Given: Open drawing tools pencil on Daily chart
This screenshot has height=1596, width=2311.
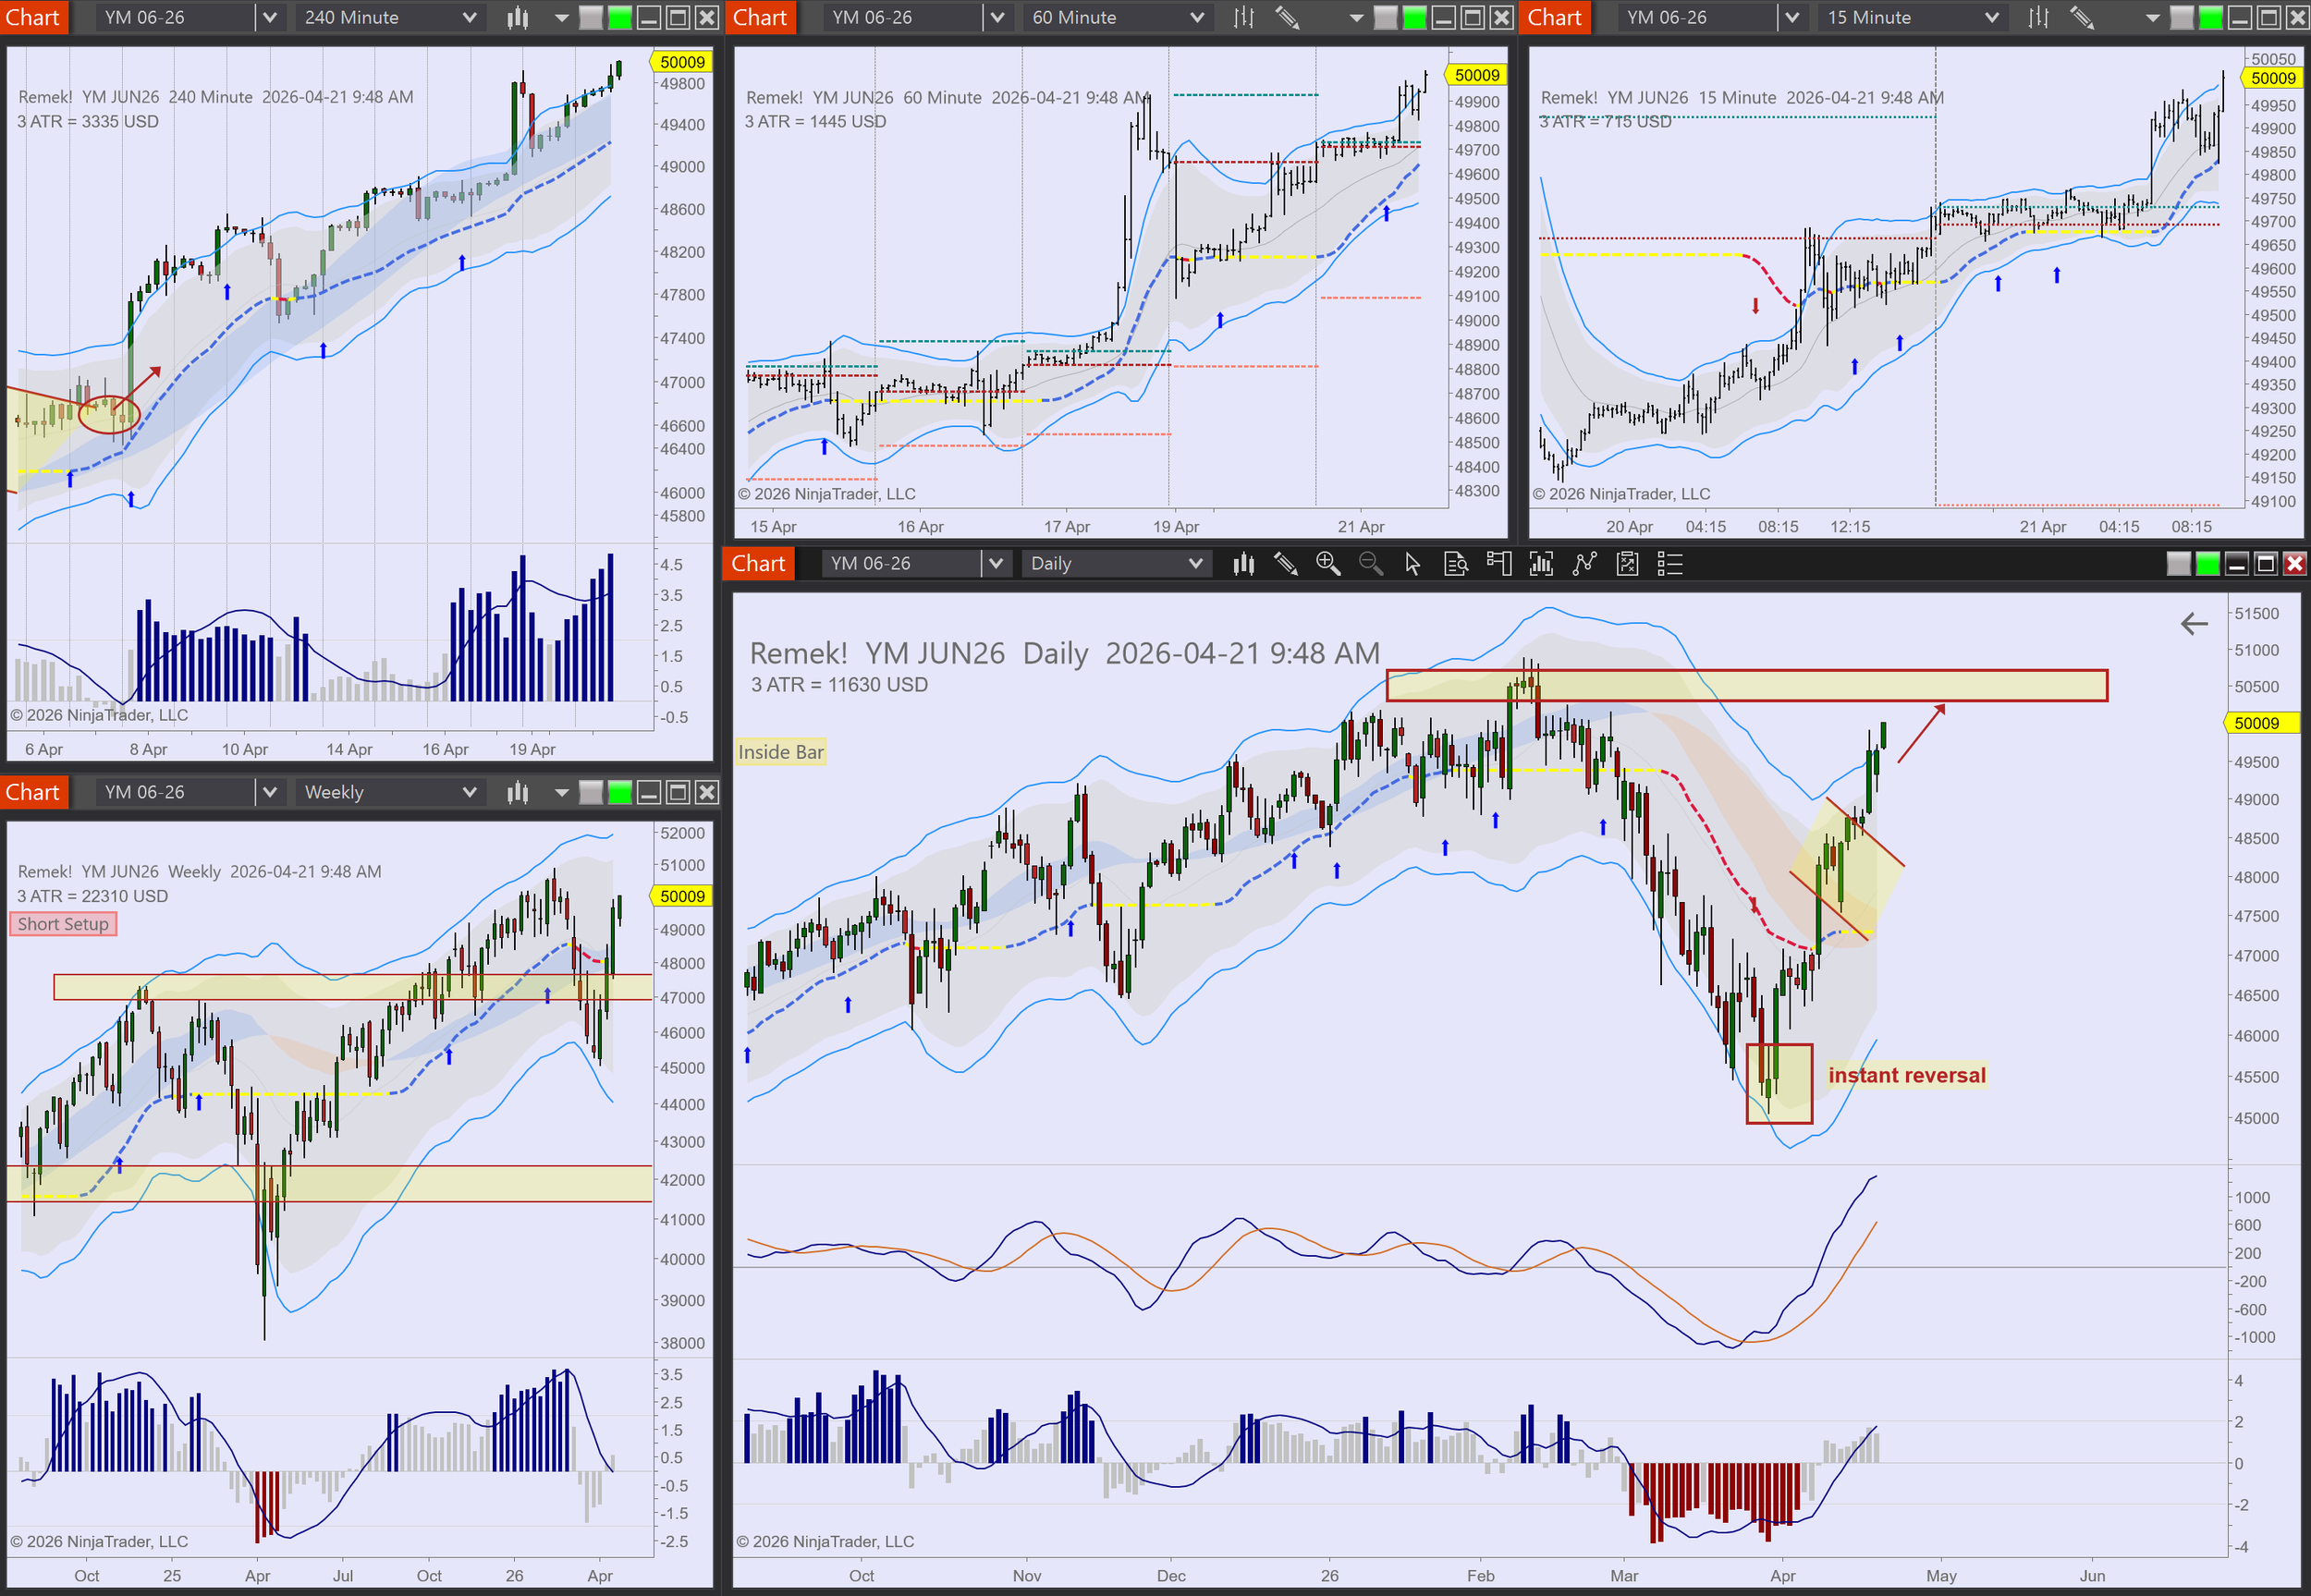Looking at the screenshot, I should (x=1285, y=564).
